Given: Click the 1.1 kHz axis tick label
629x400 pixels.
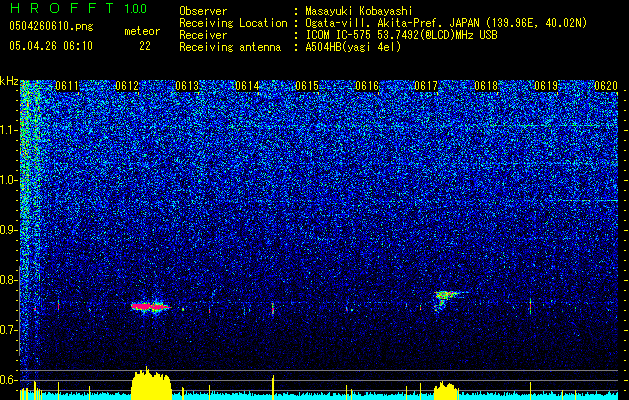Looking at the screenshot, I should click(9, 130).
